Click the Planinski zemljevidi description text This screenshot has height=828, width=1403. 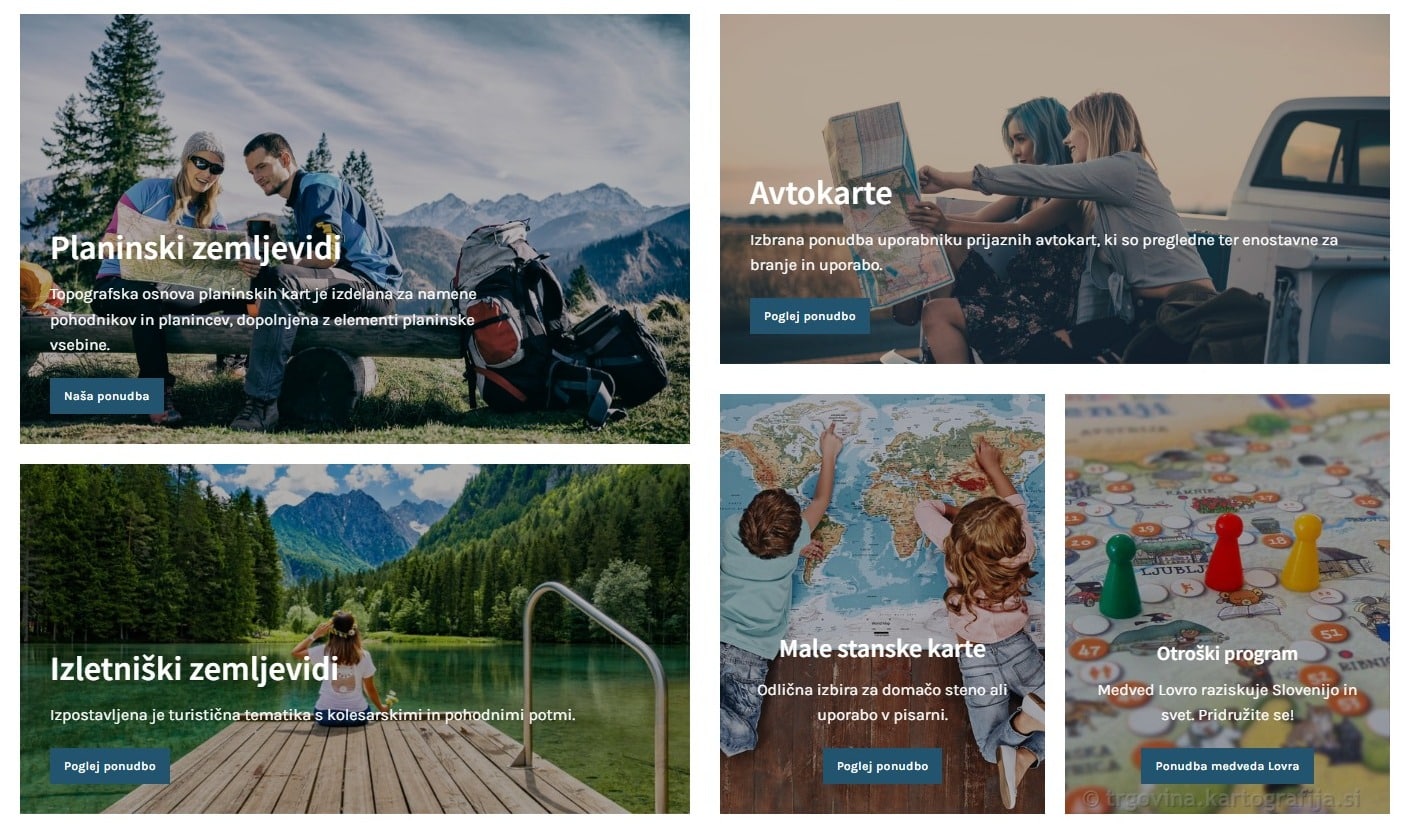263,319
